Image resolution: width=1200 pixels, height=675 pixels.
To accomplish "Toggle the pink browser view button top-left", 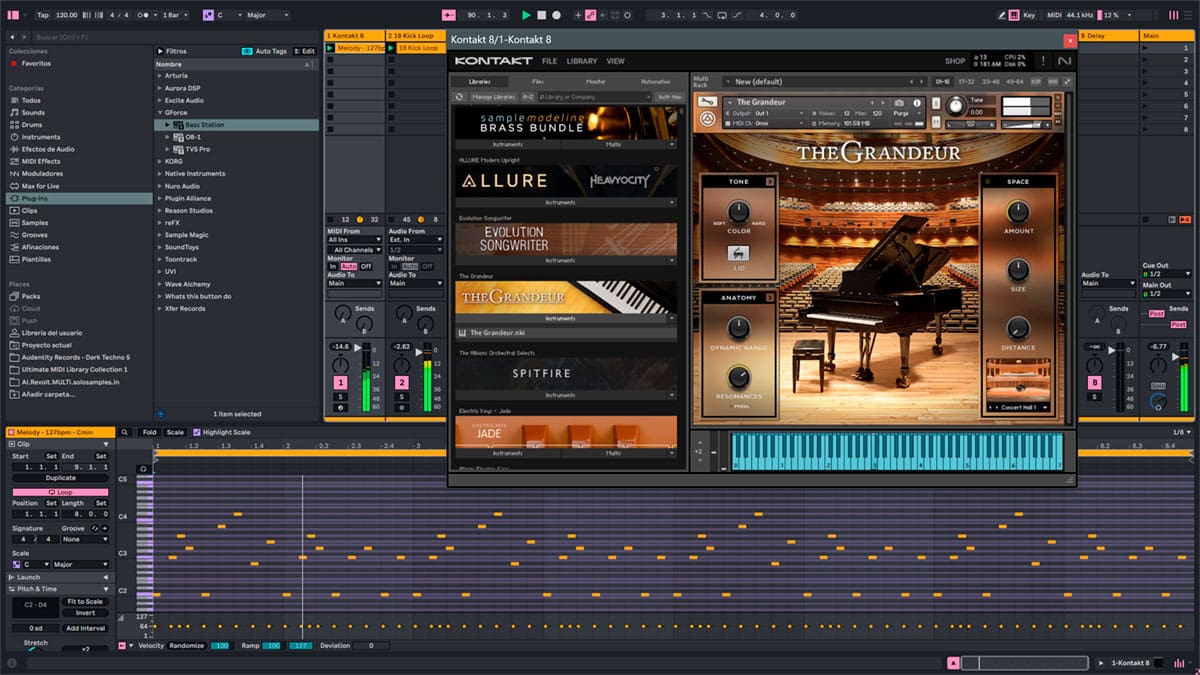I will pos(13,15).
